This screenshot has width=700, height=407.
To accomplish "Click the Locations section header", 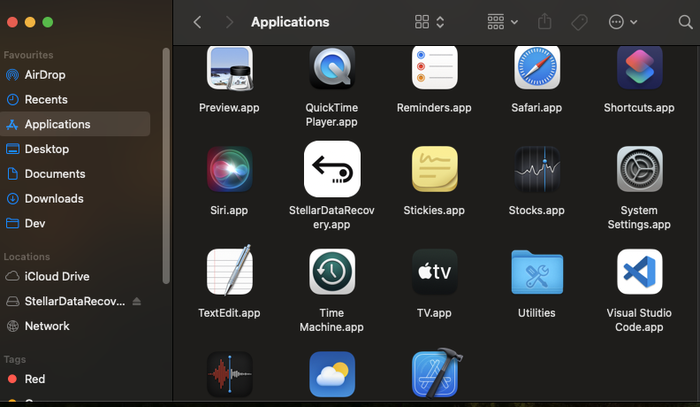I will [27, 257].
